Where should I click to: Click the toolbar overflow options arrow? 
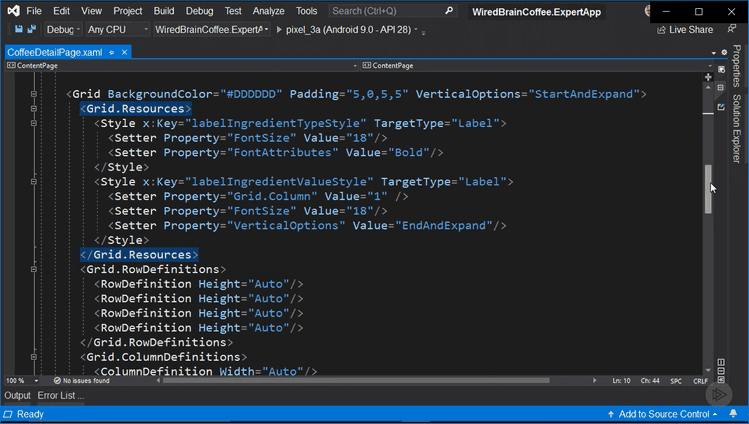pos(423,32)
